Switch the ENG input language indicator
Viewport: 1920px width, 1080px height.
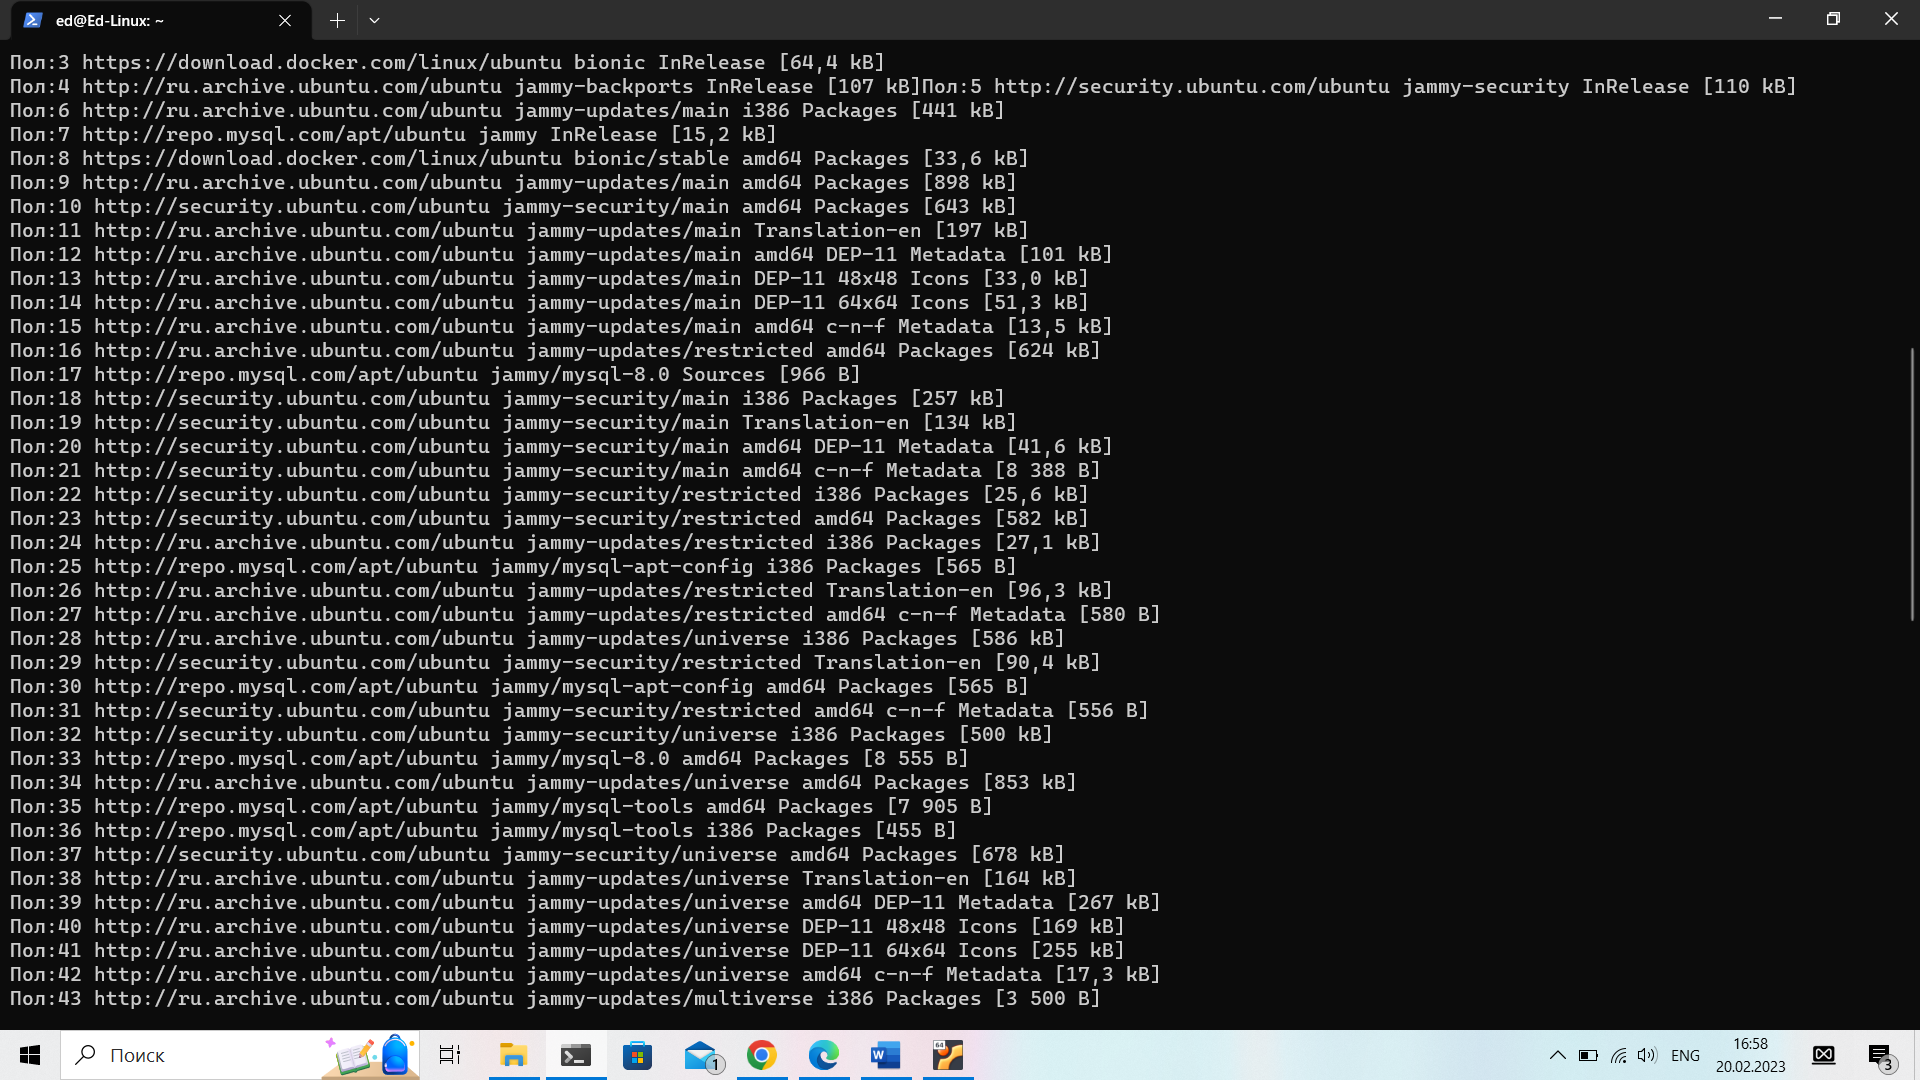[1685, 1055]
